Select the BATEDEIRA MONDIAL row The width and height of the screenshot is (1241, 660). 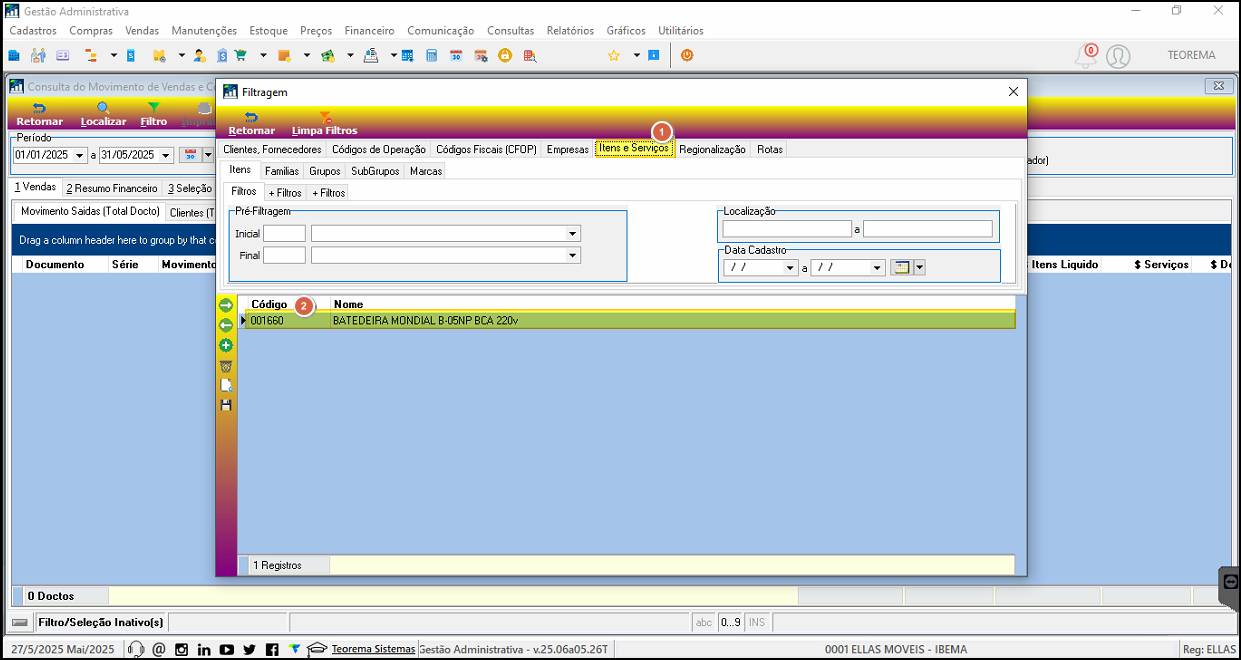pyautogui.click(x=627, y=321)
